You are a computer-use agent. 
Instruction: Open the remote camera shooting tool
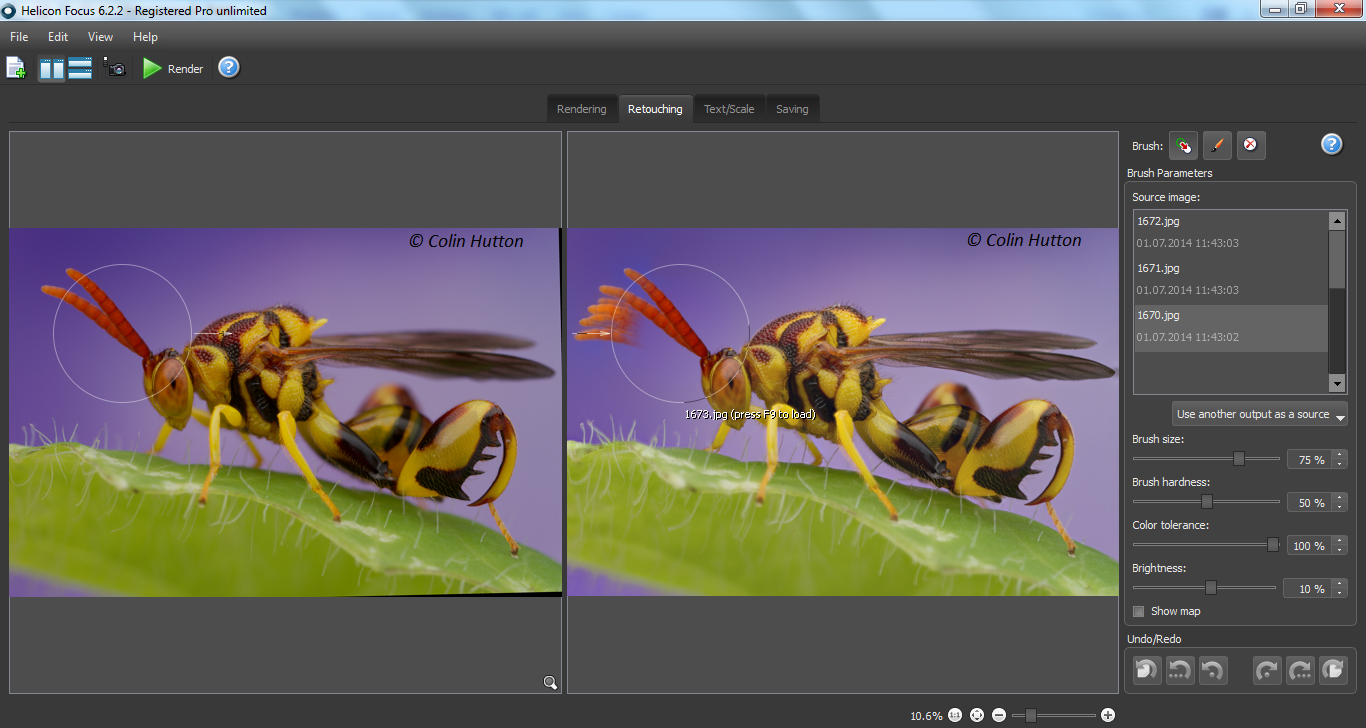tap(114, 68)
